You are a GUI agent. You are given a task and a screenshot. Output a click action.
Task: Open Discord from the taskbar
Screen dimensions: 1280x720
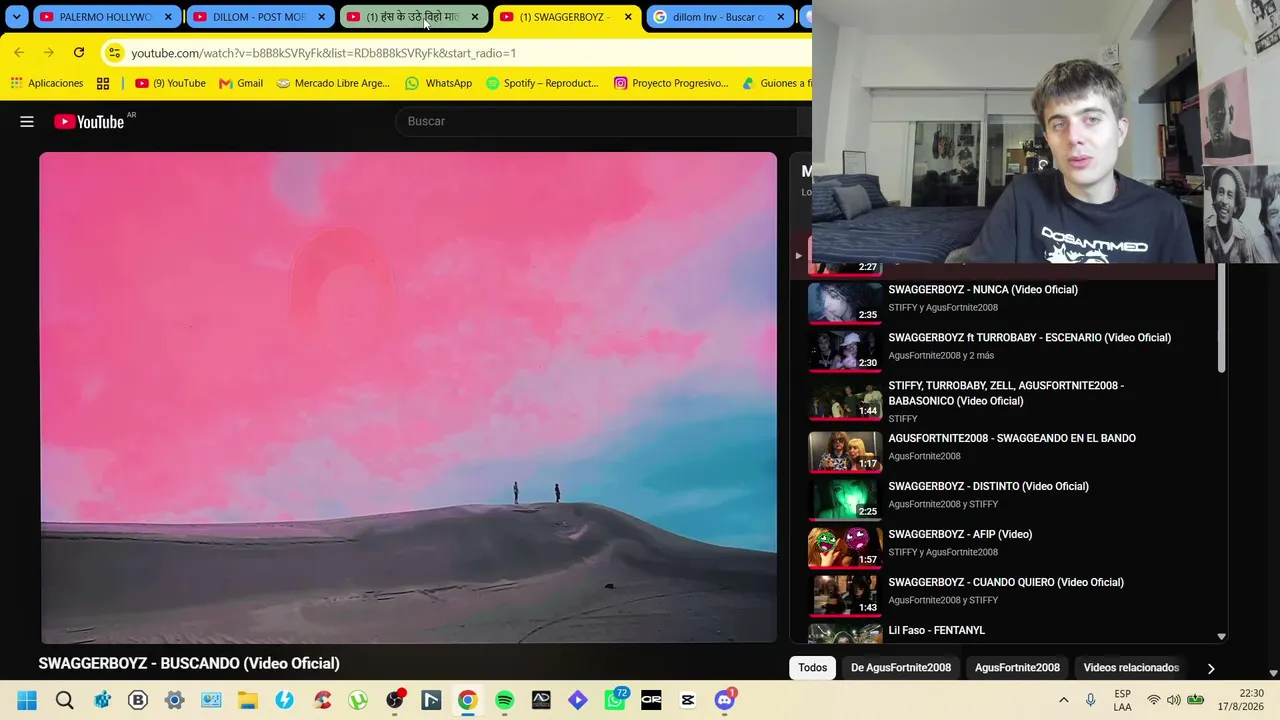[725, 700]
